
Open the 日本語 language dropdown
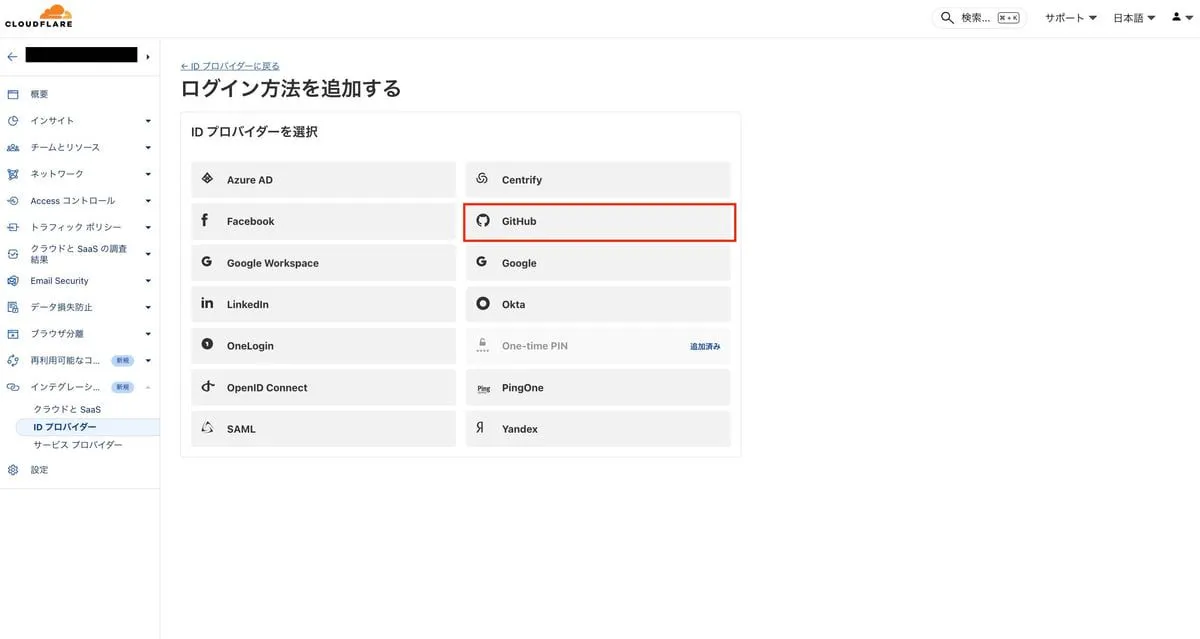(x=1134, y=18)
